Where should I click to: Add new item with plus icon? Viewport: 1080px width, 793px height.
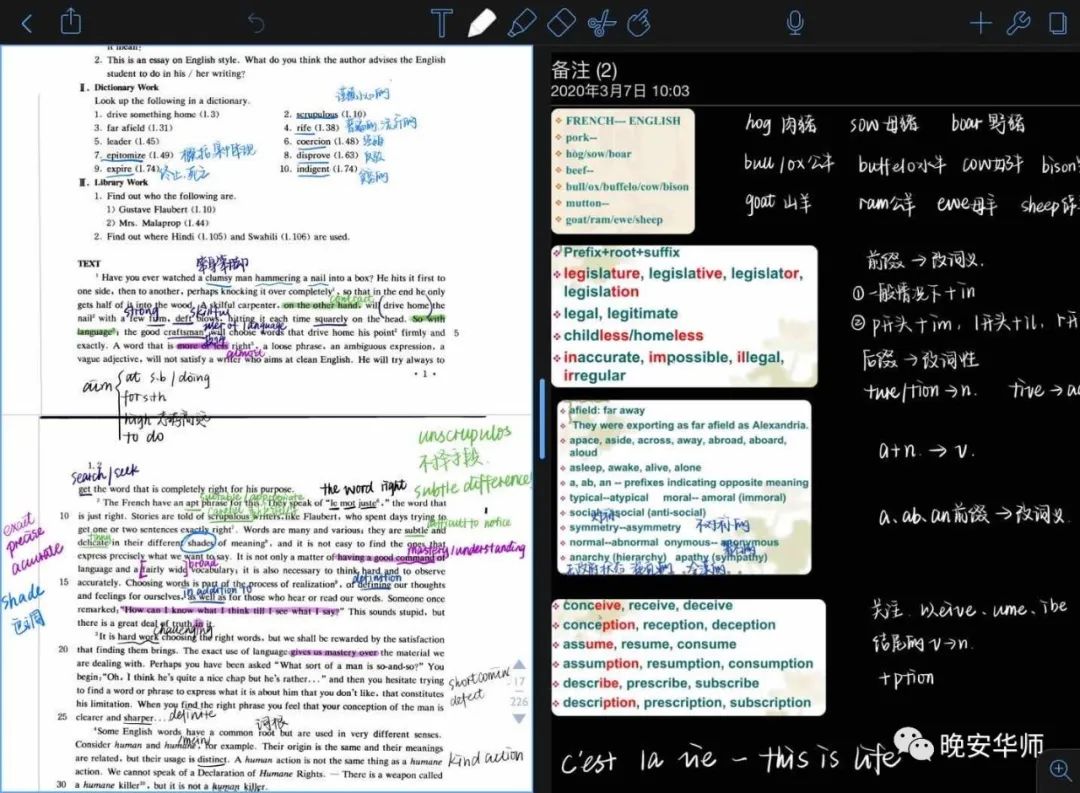point(980,23)
